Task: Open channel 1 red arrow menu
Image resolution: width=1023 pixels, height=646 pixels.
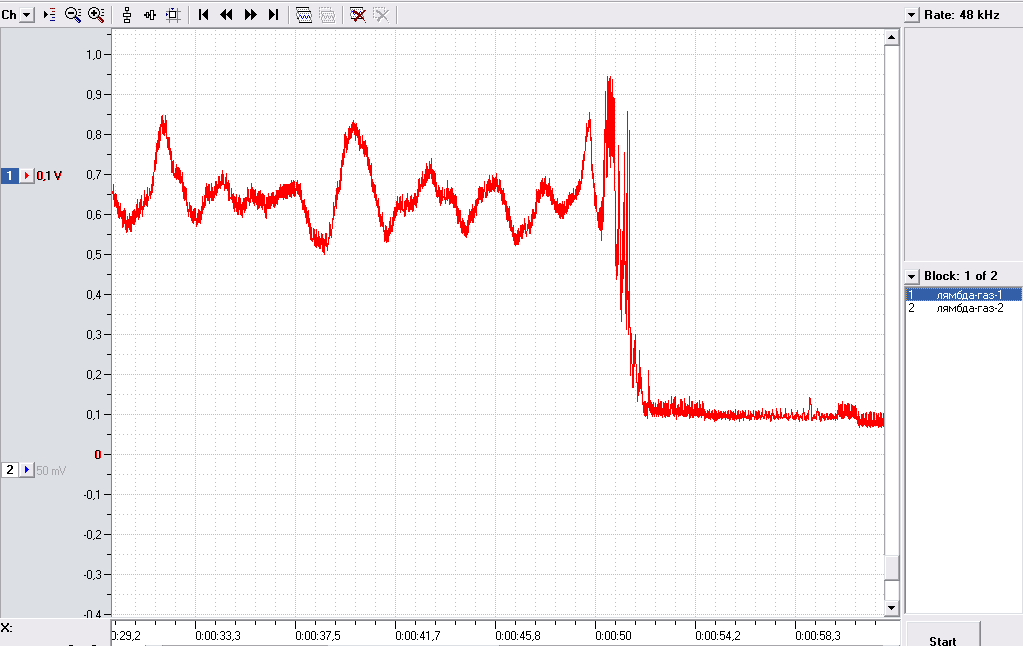Action: (x=27, y=176)
